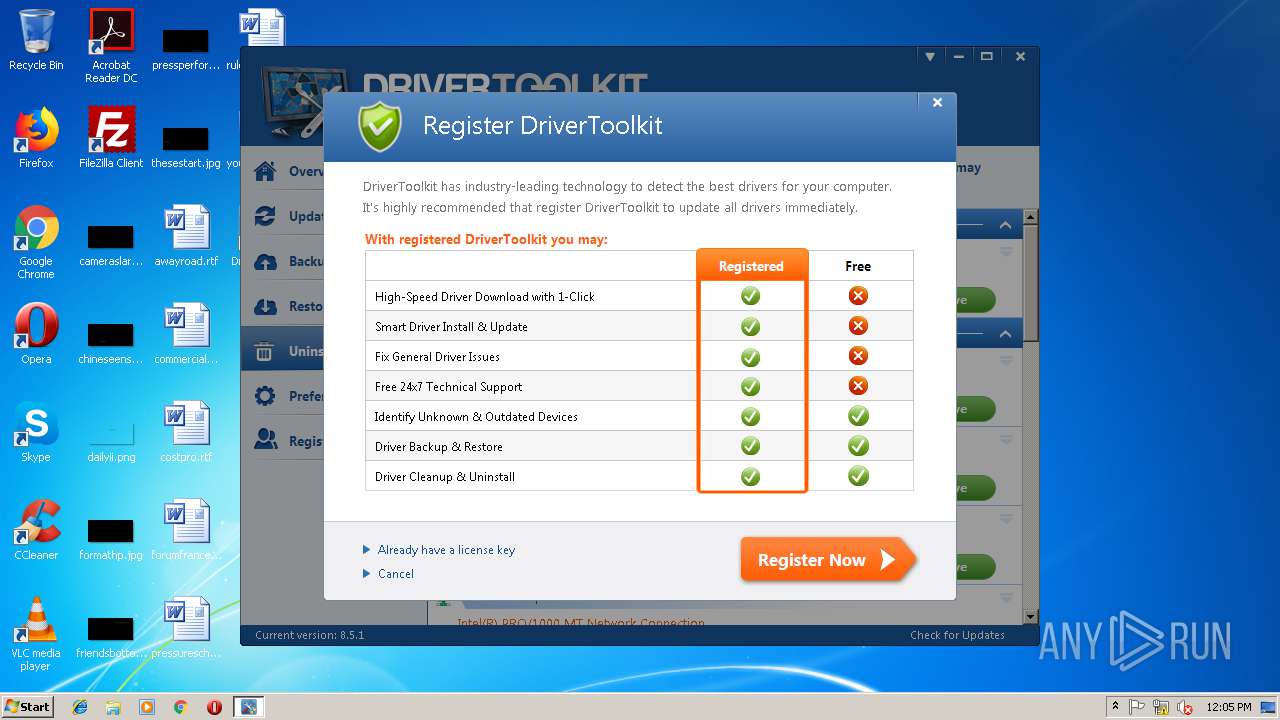Select High-Speed Driver Download with 1-Click text
This screenshot has height=720, width=1280.
484,297
